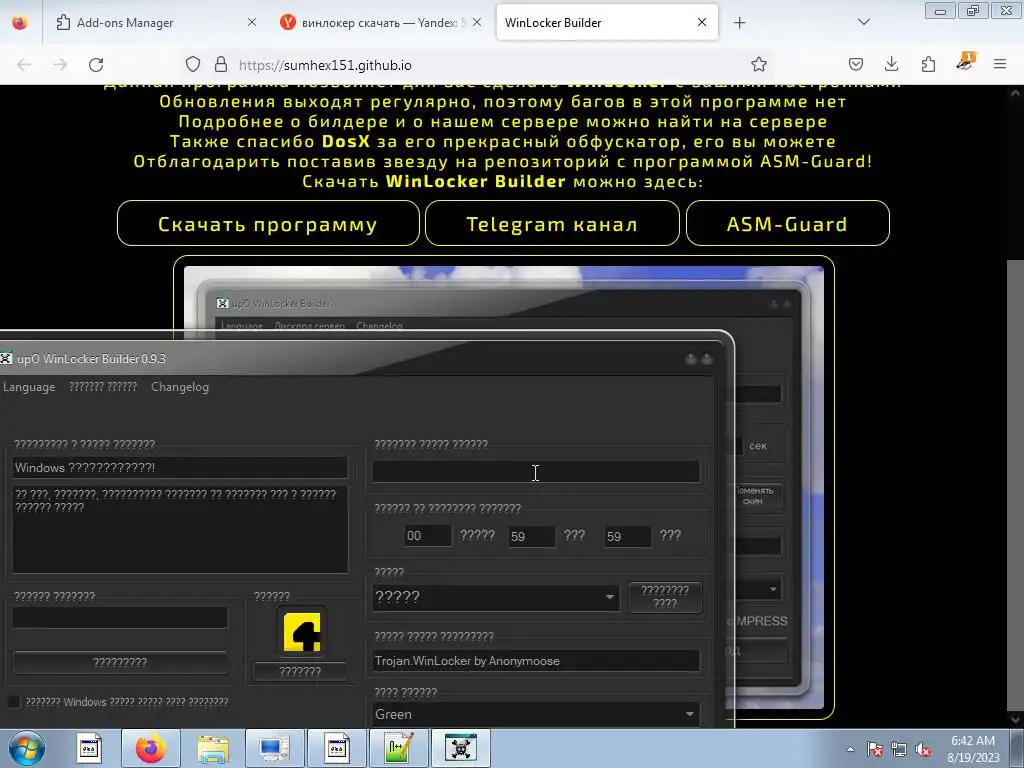Open a new browser tab
The height and width of the screenshot is (768, 1024).
coord(739,23)
